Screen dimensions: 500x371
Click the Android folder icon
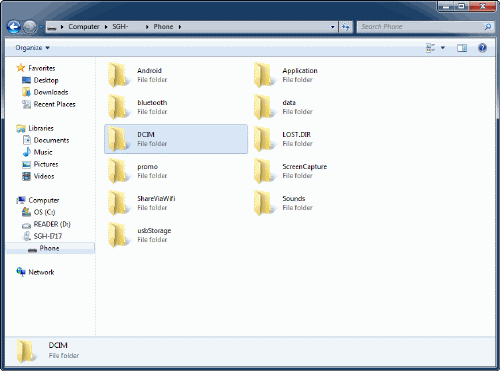pyautogui.click(x=118, y=75)
